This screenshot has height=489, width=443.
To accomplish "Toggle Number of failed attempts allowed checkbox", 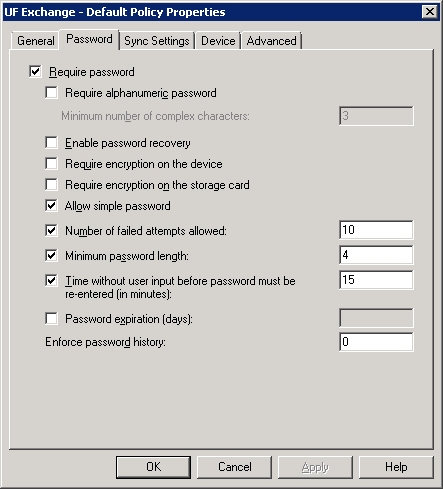I will [51, 230].
